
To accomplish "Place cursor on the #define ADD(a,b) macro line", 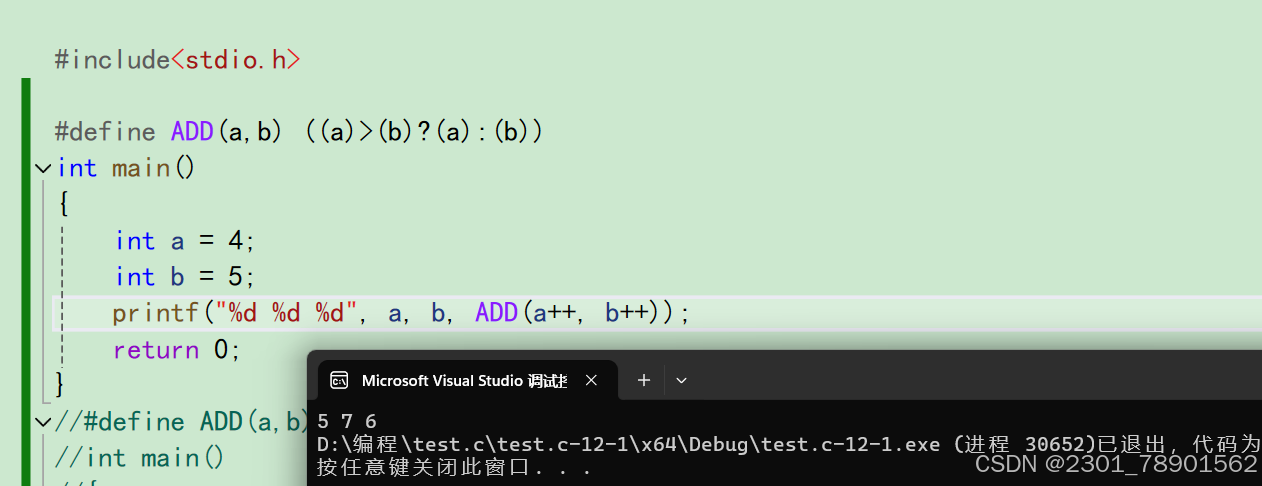I will [x=298, y=132].
